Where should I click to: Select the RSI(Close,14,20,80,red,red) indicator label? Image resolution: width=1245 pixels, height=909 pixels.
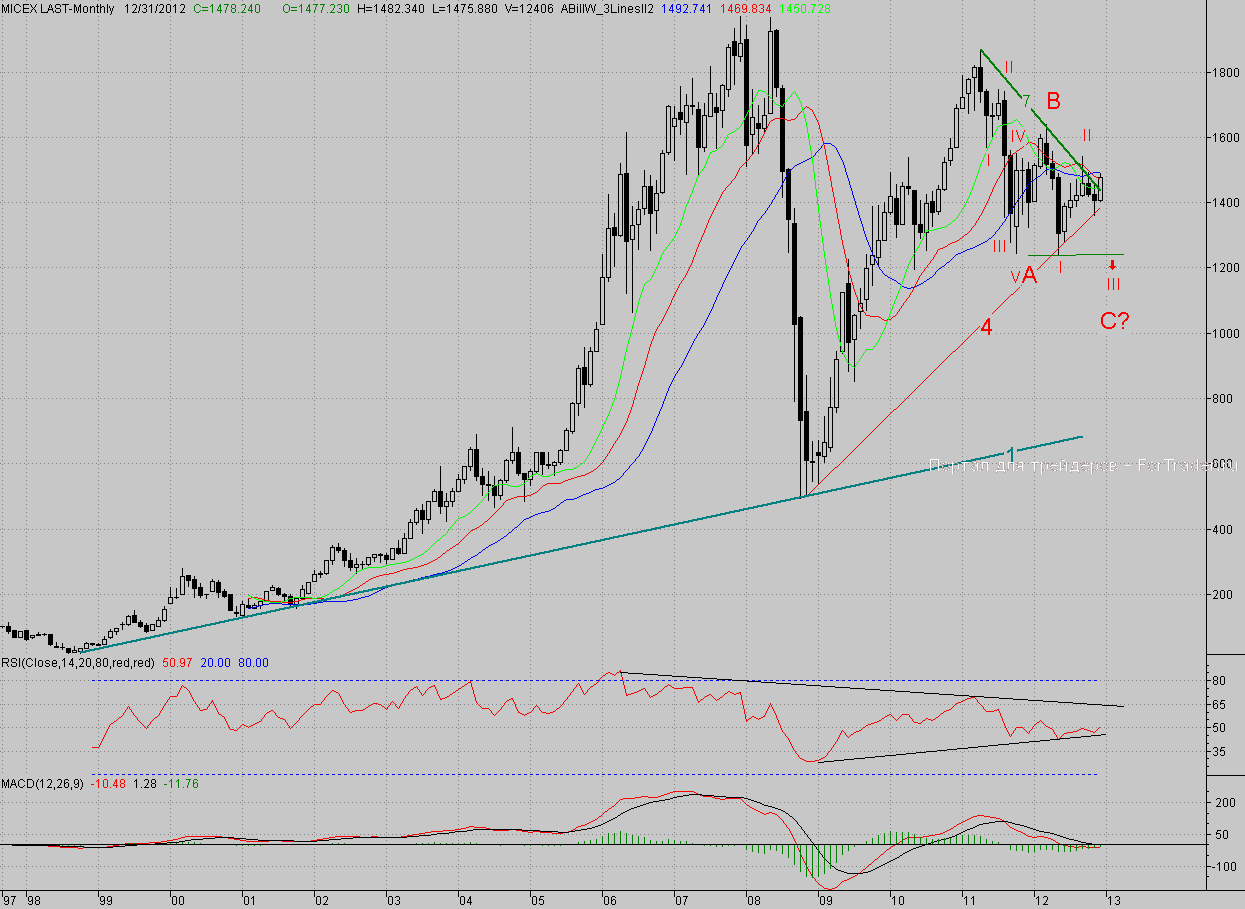point(78,662)
